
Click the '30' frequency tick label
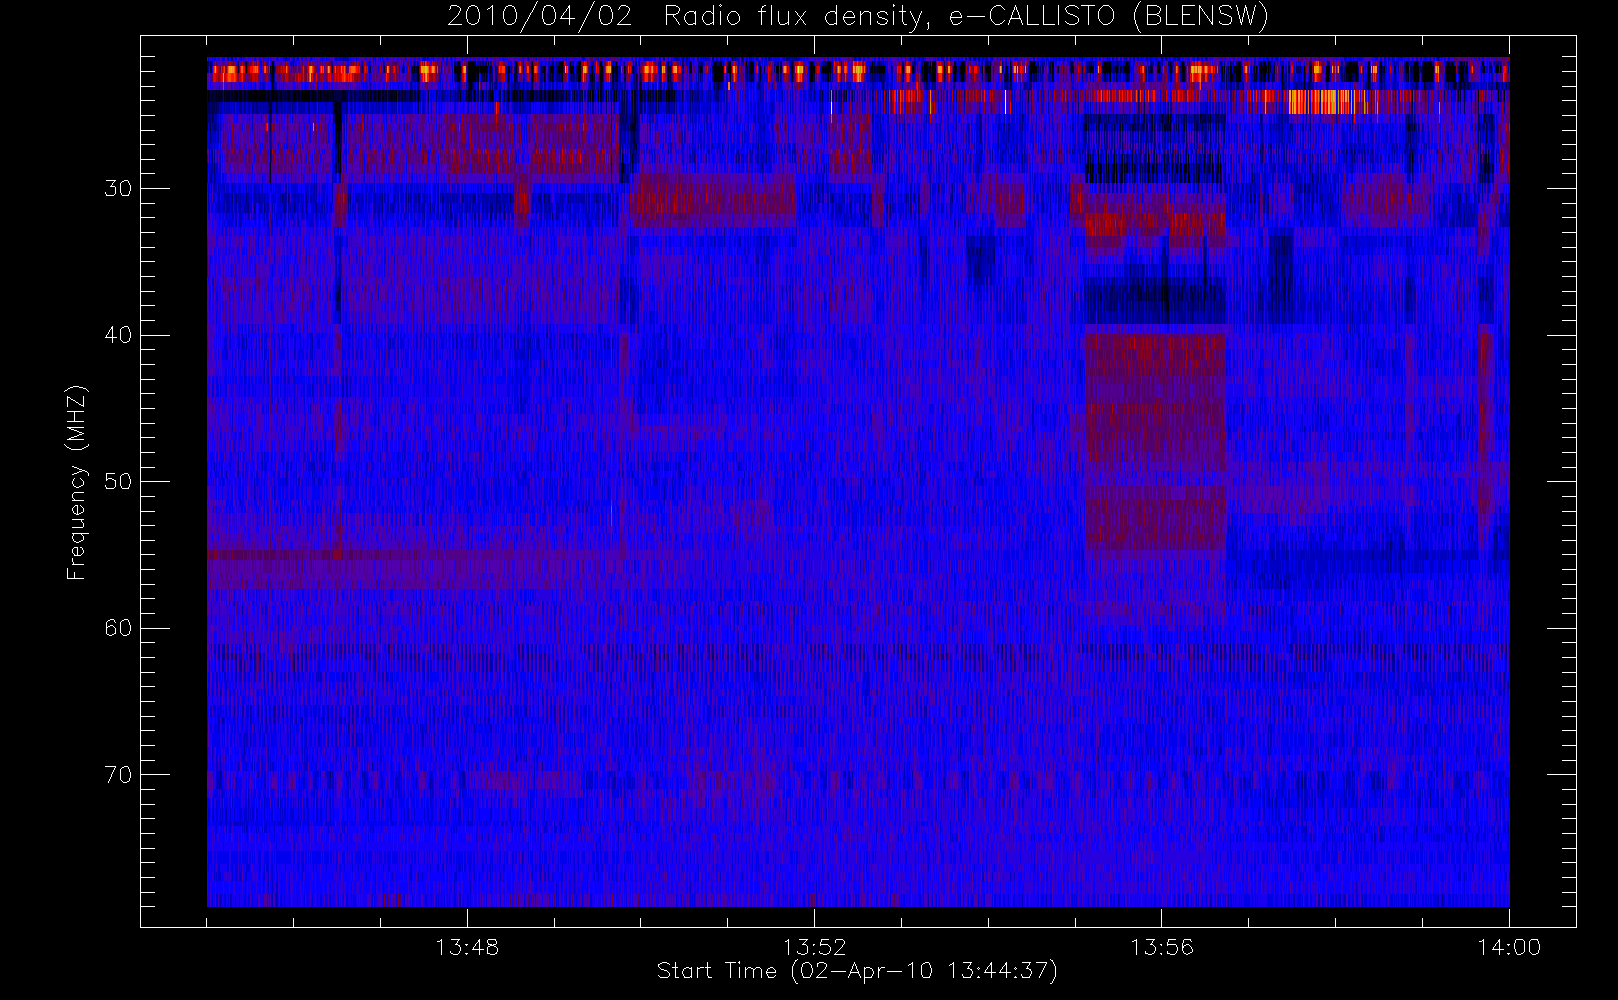(118, 188)
